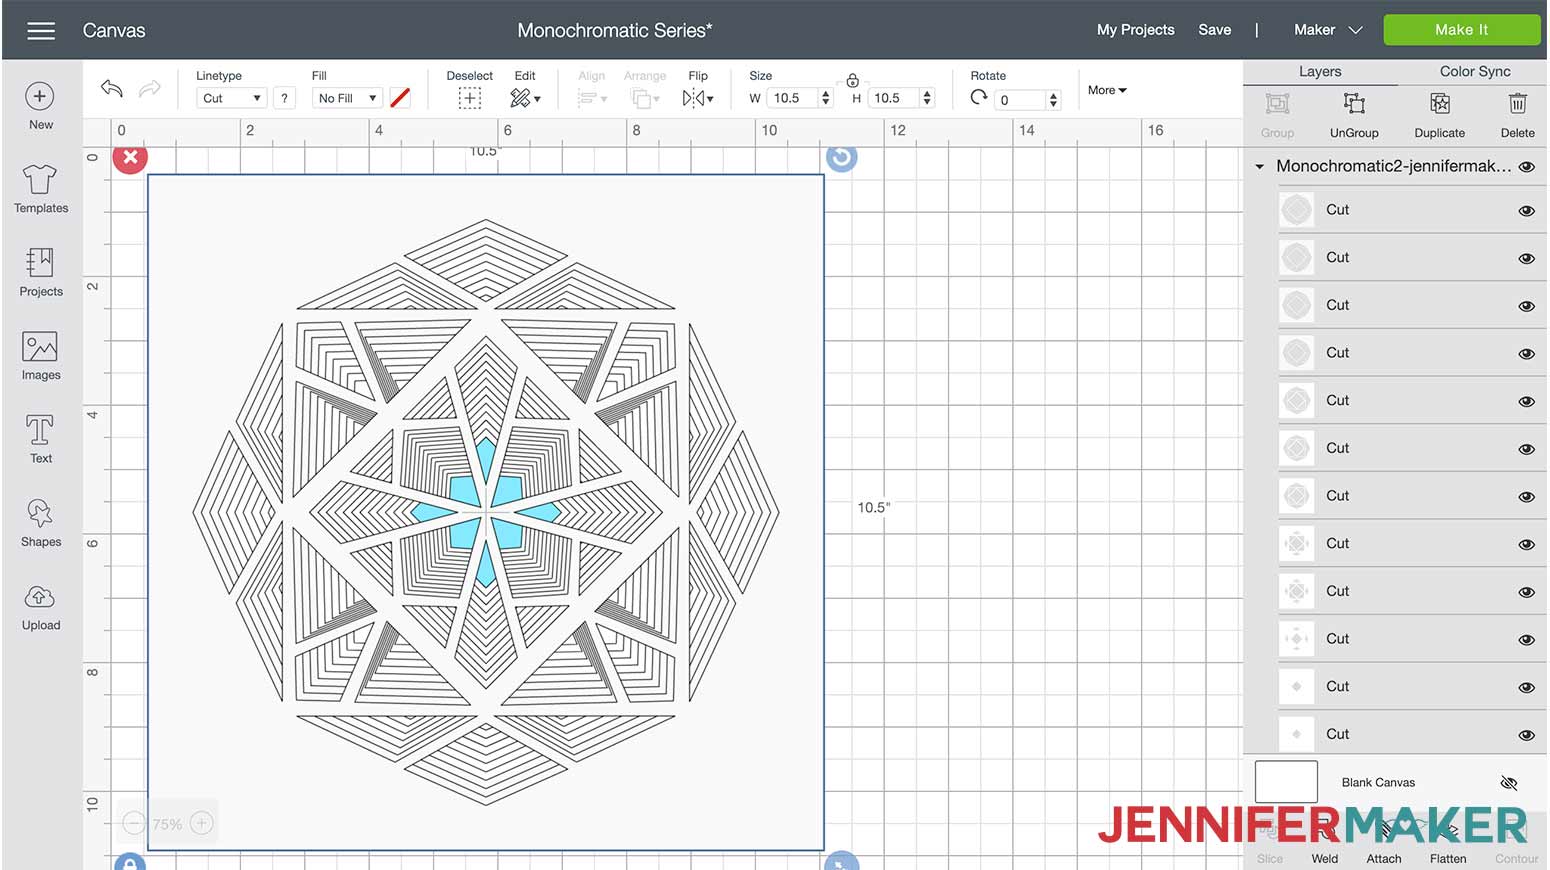Open the Images library
The height and width of the screenshot is (870, 1550).
click(x=41, y=356)
